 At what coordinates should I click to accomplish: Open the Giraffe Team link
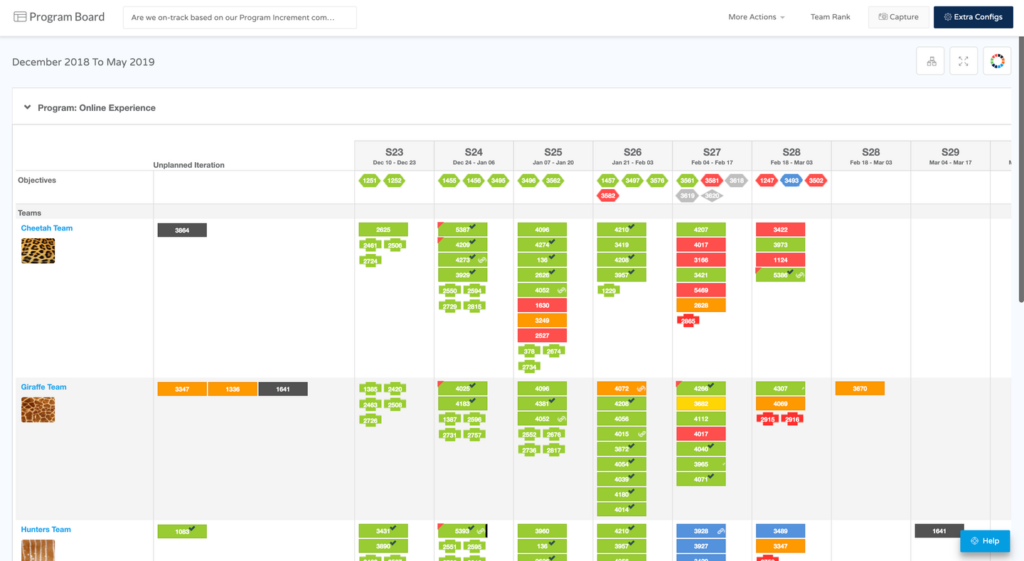point(44,387)
